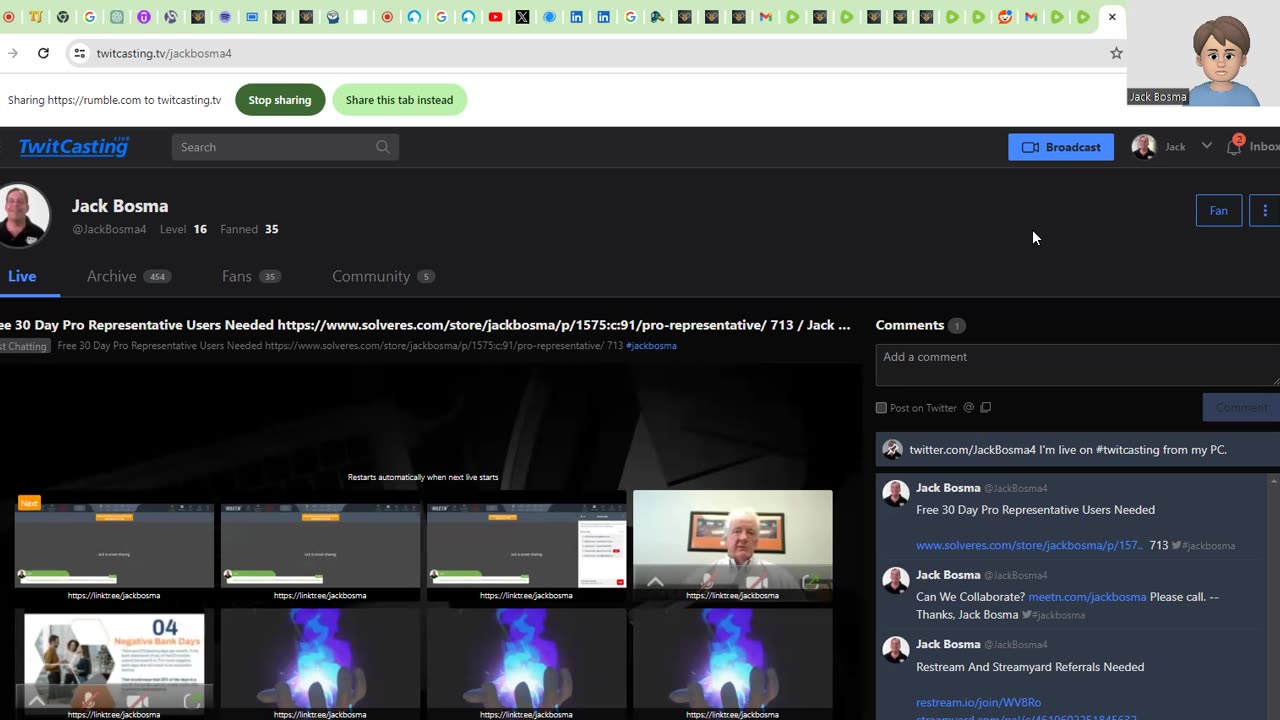Viewport: 1280px width, 720px height.
Task: Bookmark this page with the star icon
Action: pyautogui.click(x=1116, y=53)
